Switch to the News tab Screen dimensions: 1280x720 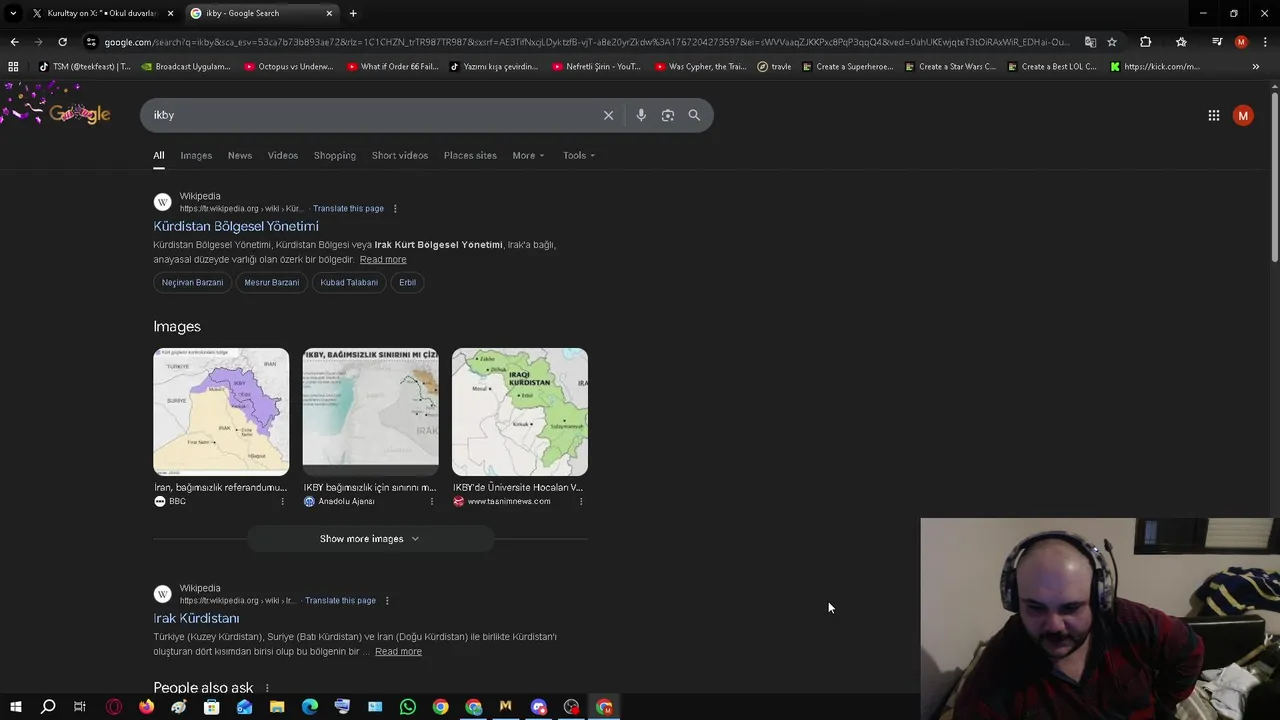point(240,156)
